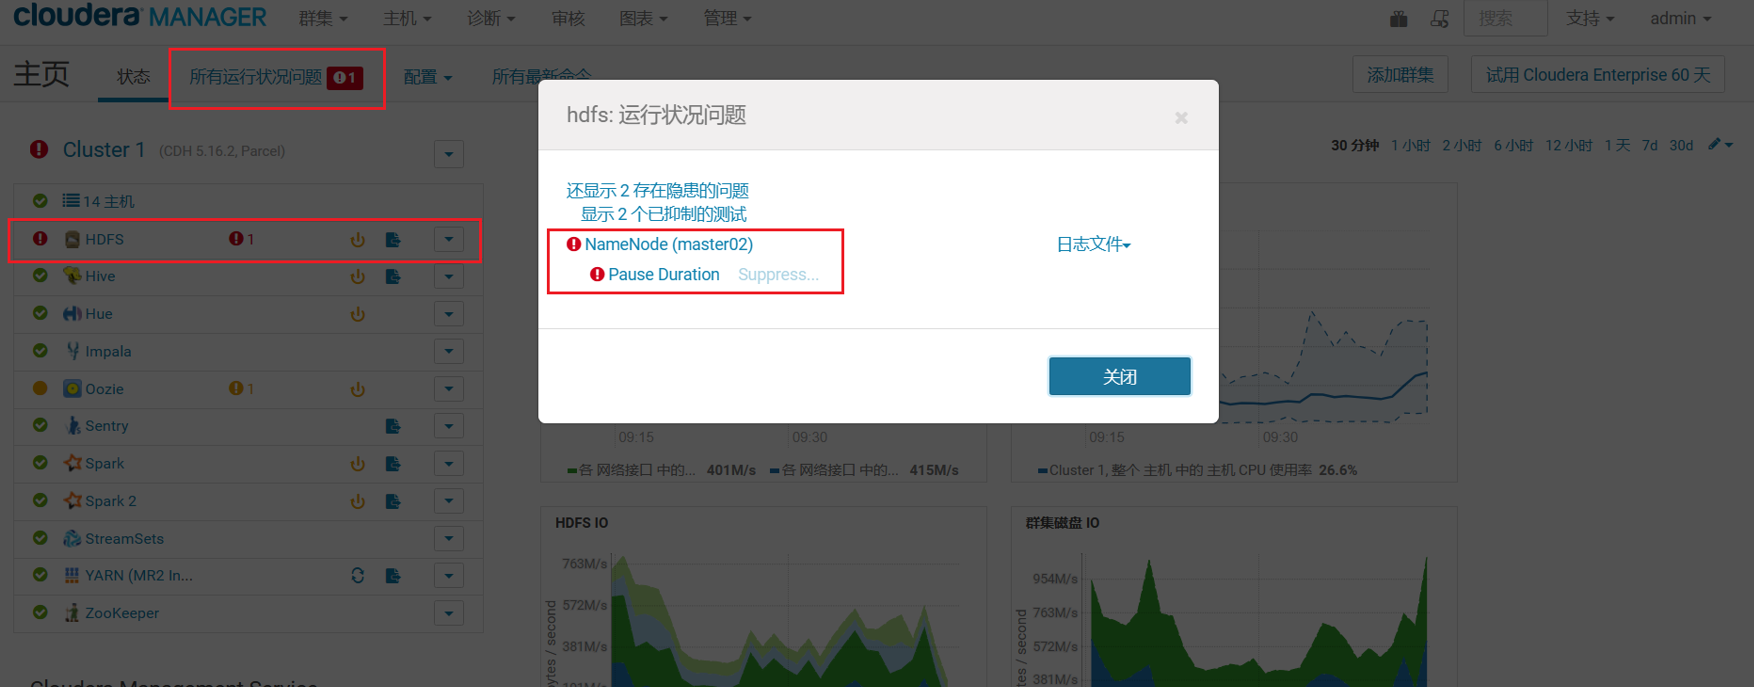Open the Impala service link
Screen dimensions: 1754x687
108,351
